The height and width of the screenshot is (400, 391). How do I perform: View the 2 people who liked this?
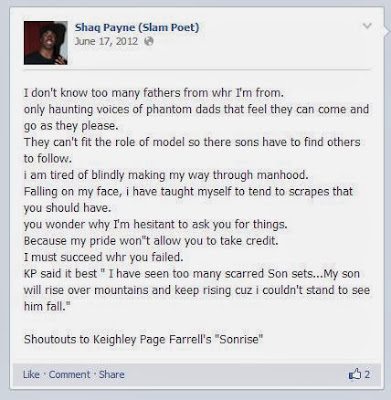[x=367, y=374]
